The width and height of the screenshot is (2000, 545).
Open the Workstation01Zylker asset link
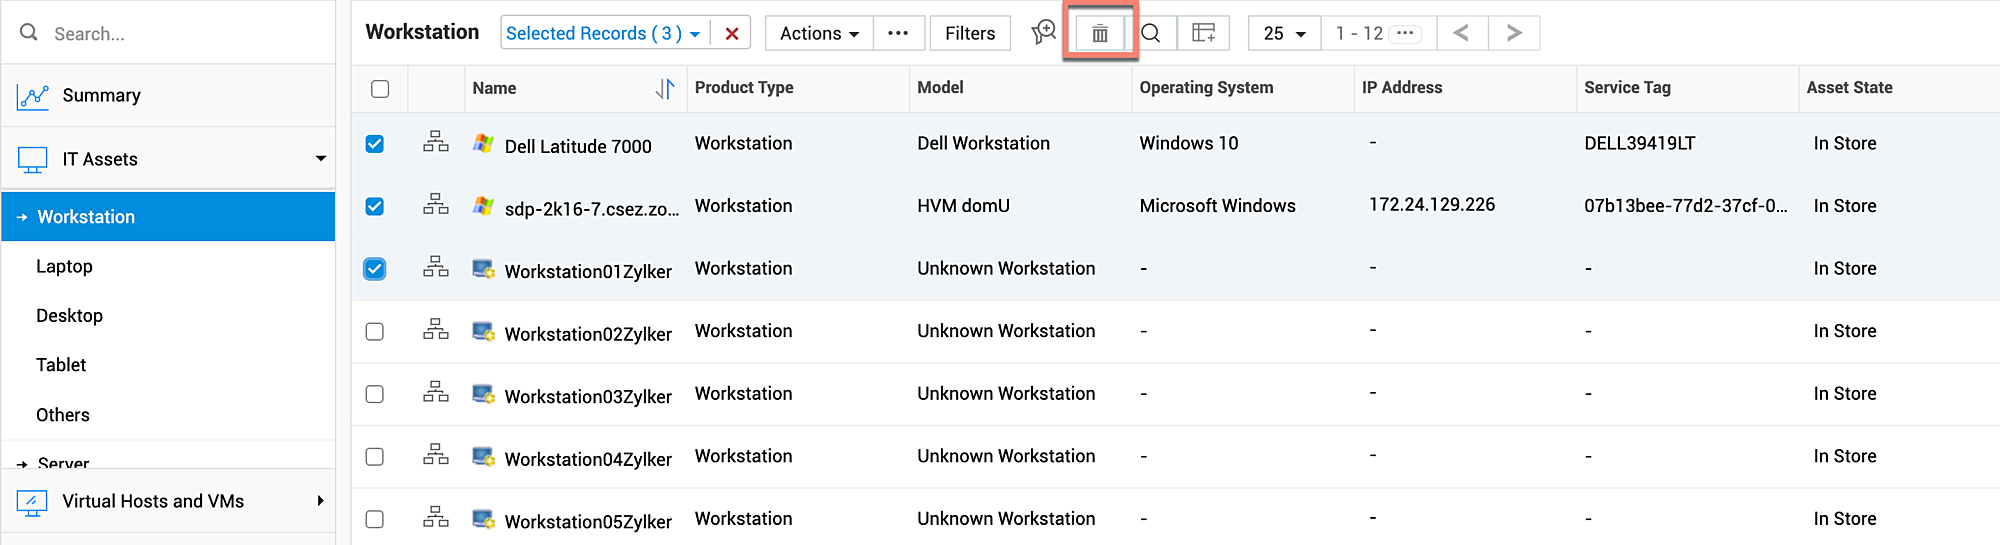click(588, 272)
